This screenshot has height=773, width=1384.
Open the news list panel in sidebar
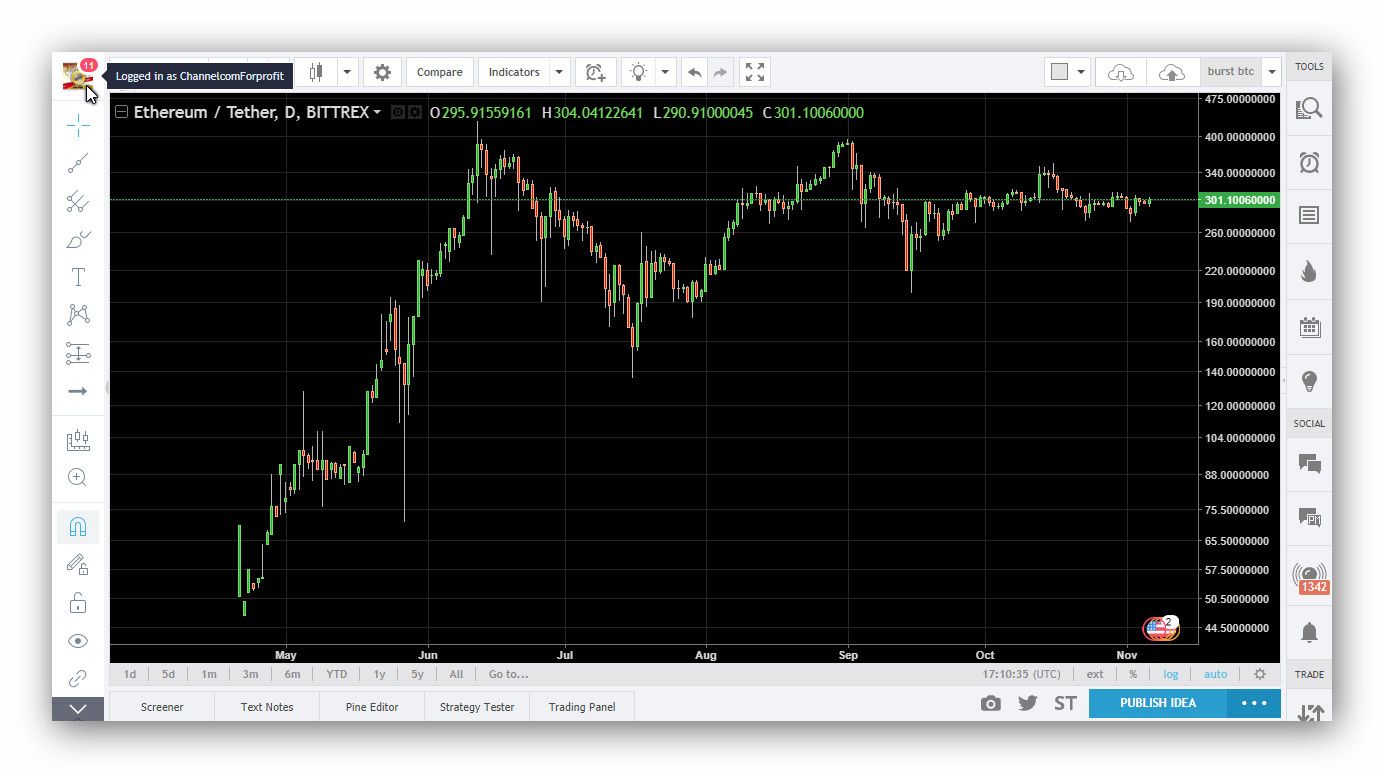[1309, 216]
